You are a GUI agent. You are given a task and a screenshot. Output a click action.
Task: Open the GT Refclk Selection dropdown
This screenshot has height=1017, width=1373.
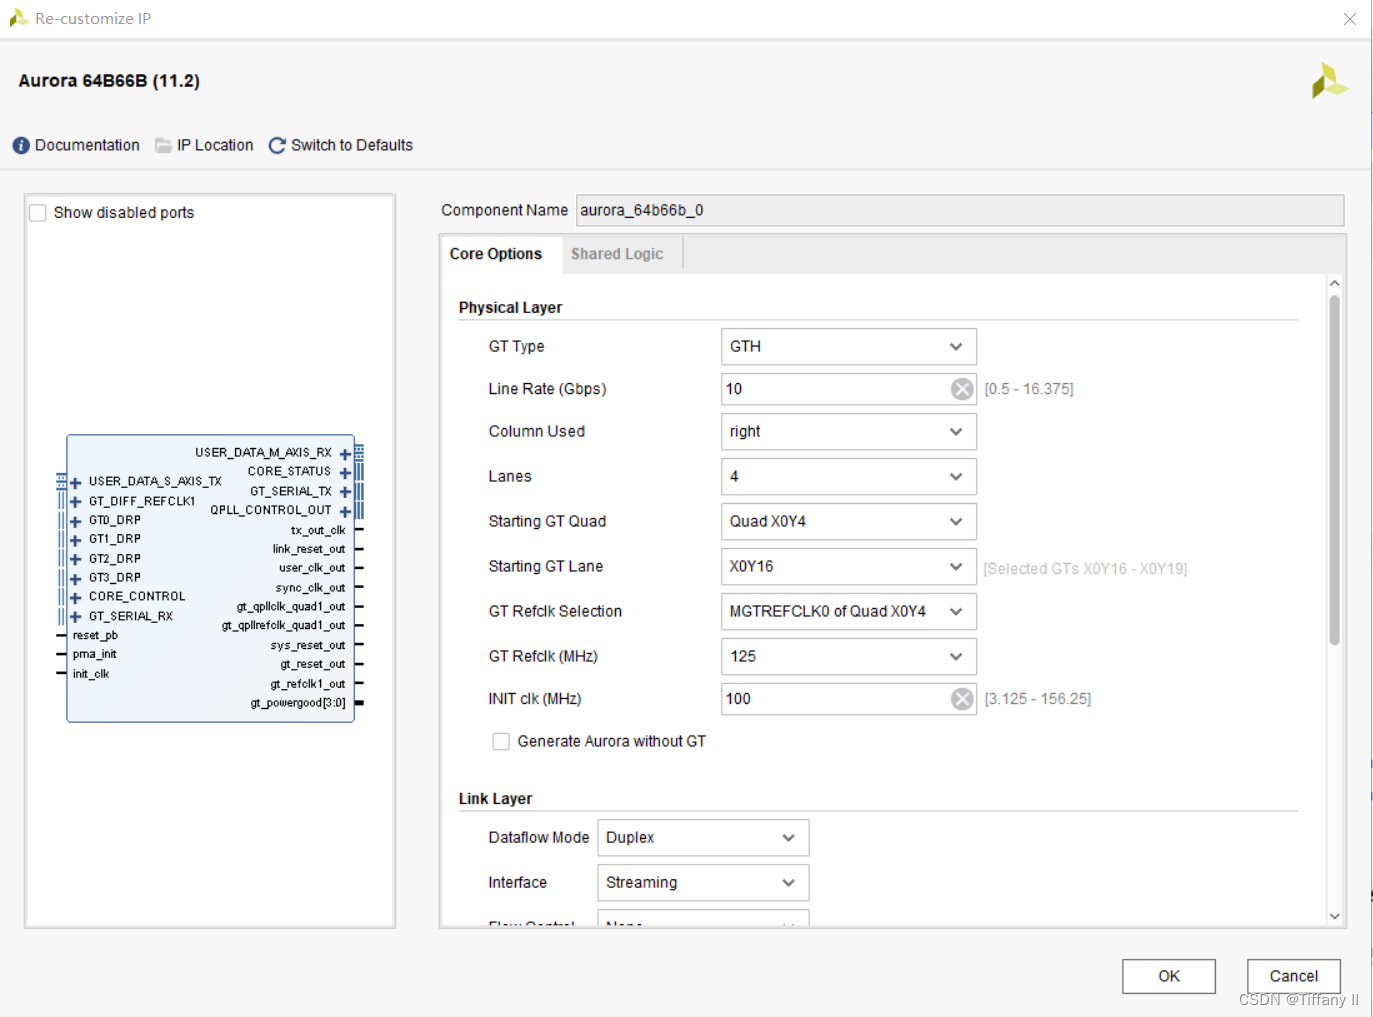848,612
